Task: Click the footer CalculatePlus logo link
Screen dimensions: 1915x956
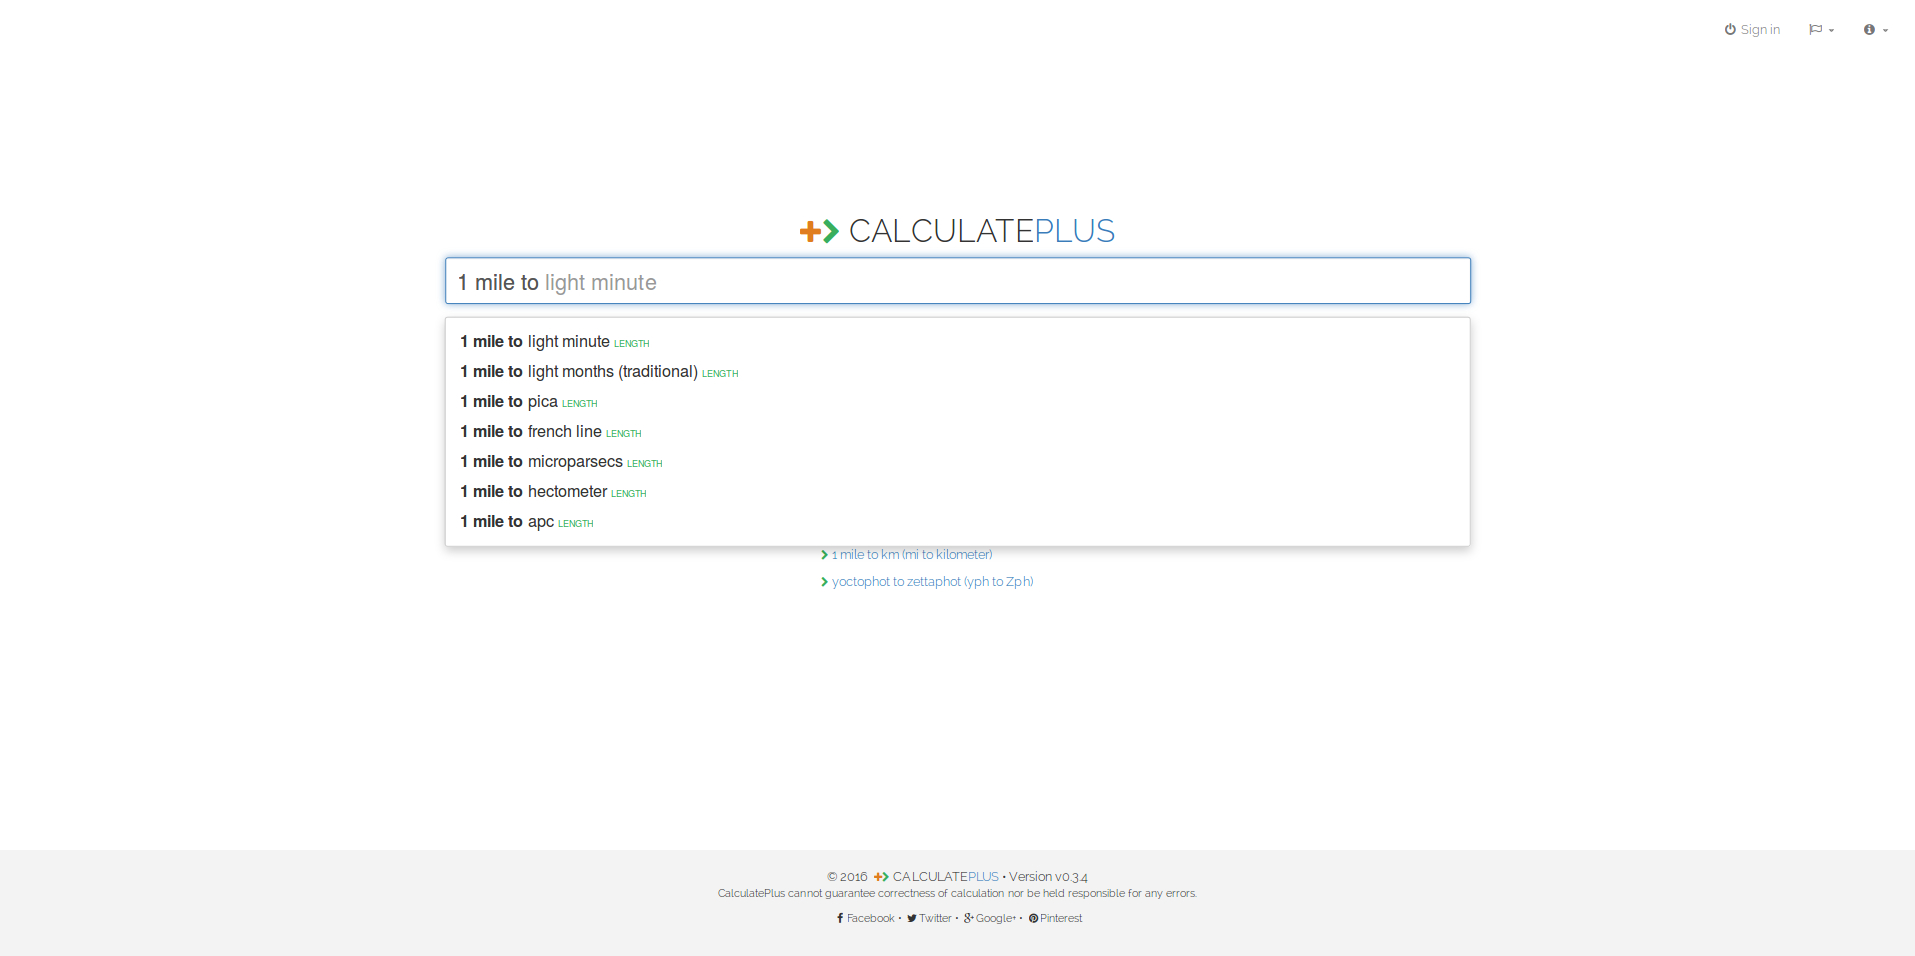Action: [x=936, y=877]
